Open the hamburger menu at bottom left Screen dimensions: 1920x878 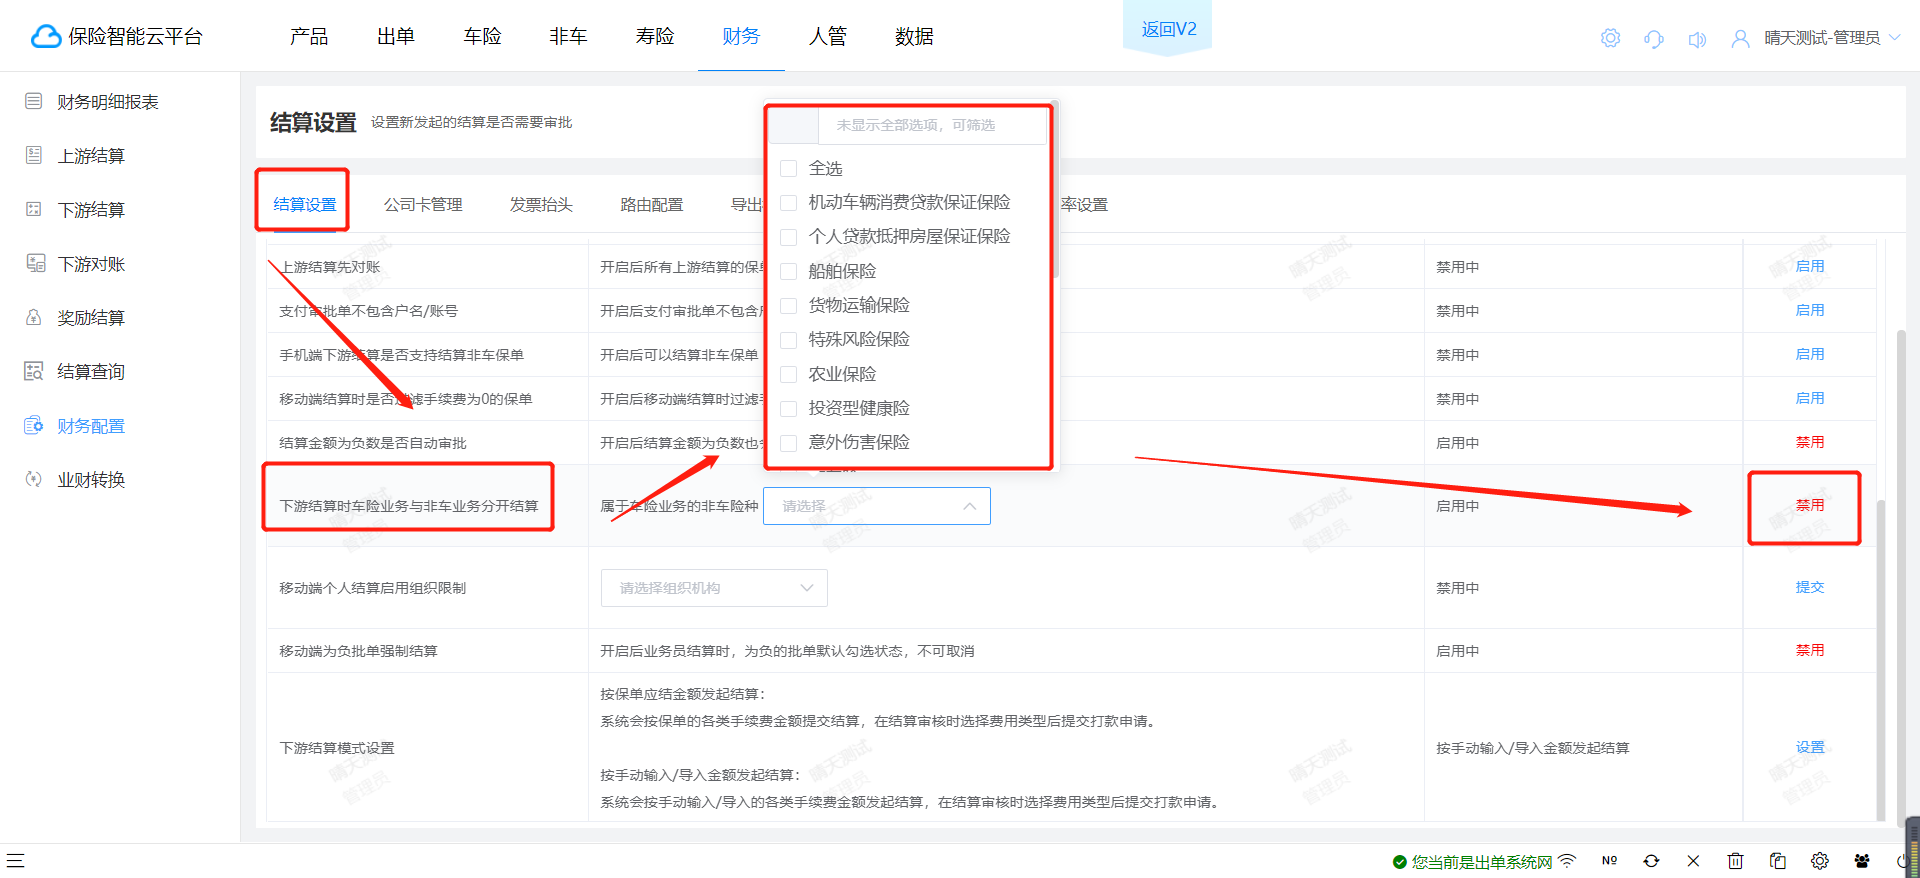point(15,860)
